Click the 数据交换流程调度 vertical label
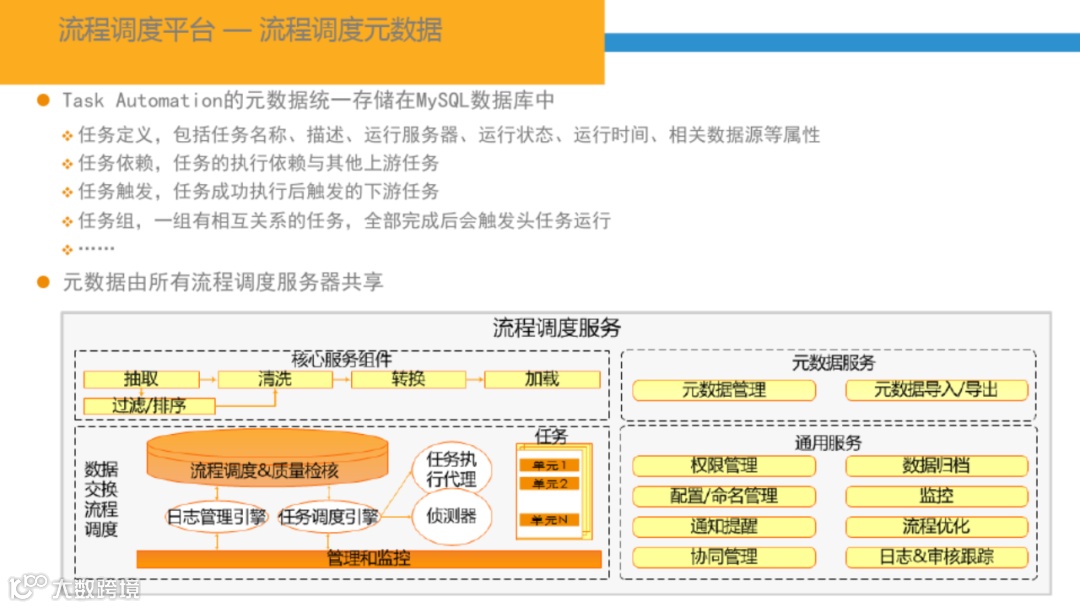The height and width of the screenshot is (608, 1080). [101, 499]
